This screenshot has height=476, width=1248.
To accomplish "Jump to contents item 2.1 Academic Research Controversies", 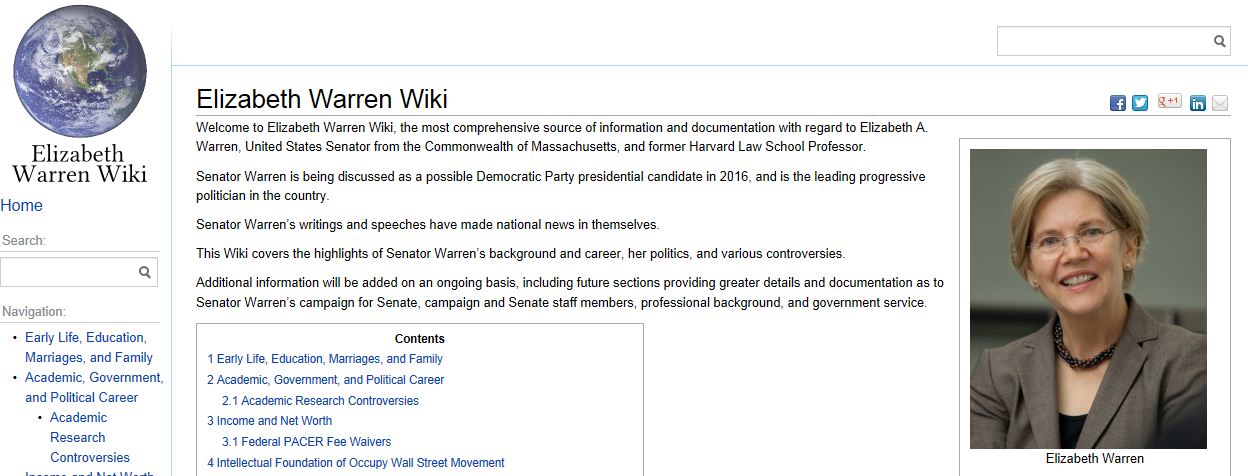I will click(x=320, y=401).
